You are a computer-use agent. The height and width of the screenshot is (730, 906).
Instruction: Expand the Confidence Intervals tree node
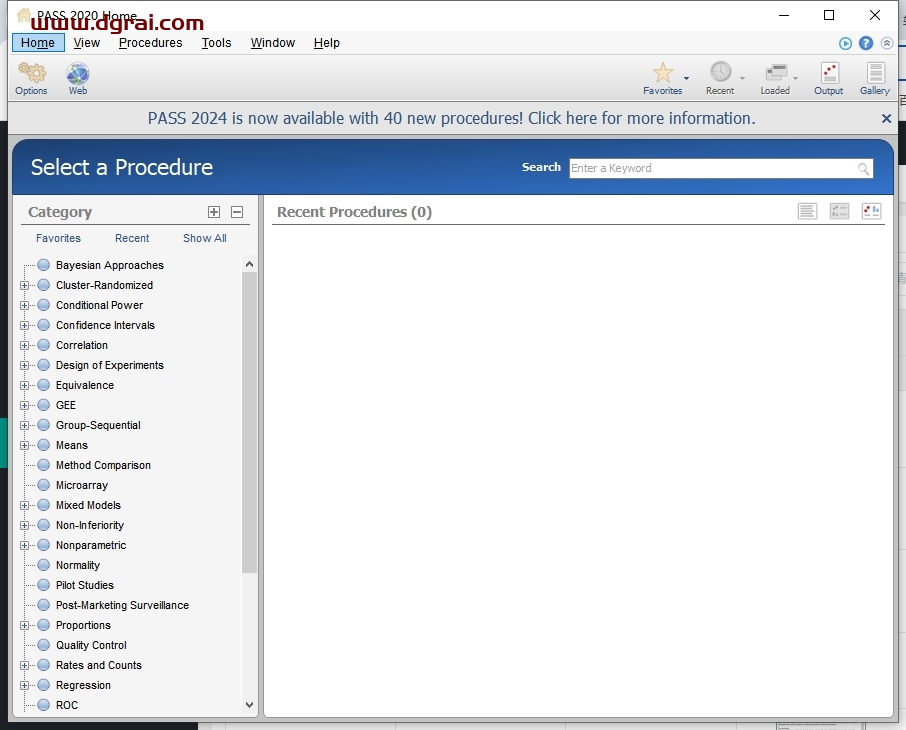tap(24, 325)
